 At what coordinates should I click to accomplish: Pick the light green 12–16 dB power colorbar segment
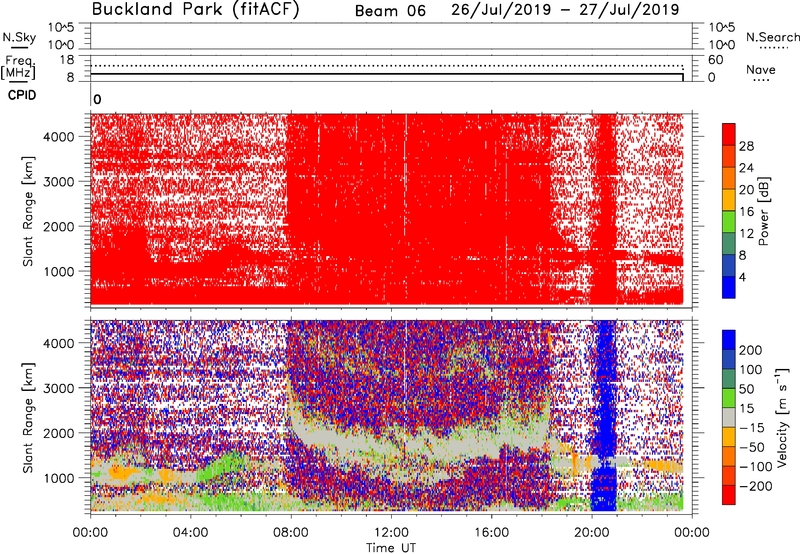[729, 221]
